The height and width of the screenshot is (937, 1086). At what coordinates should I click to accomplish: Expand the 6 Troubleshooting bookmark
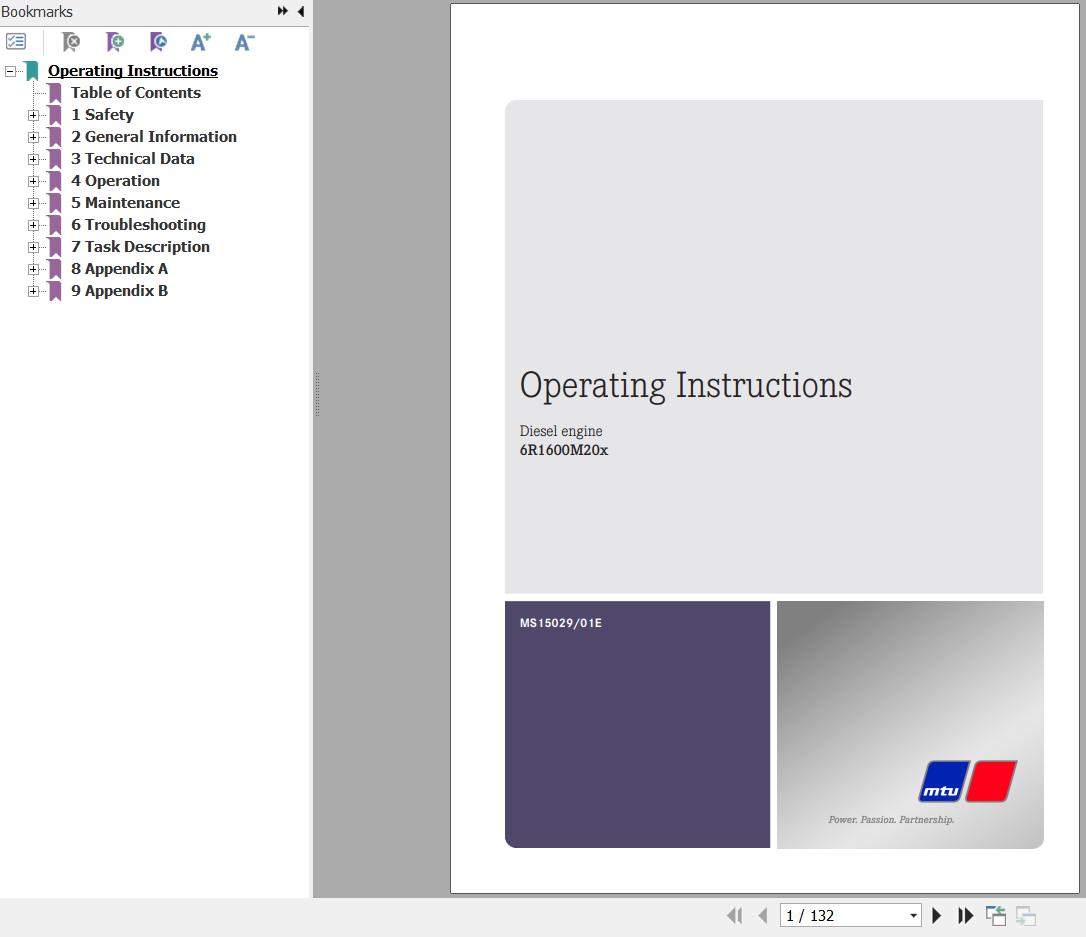pyautogui.click(x=33, y=225)
